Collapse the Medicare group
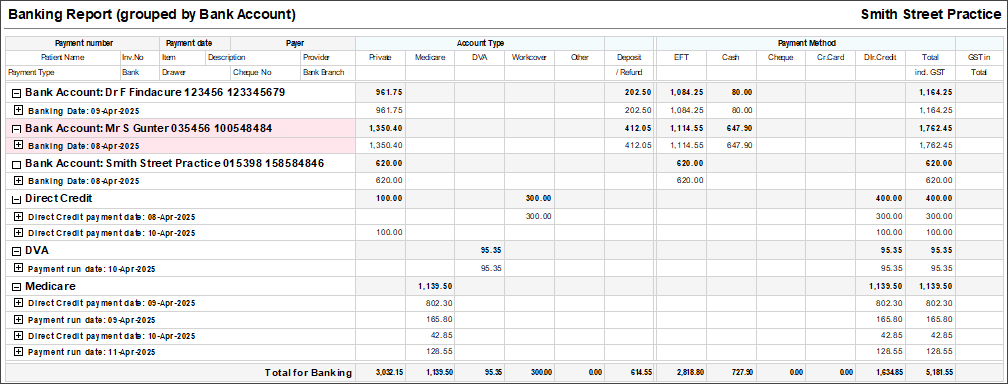Viewport: 1008px width, 384px height. pos(17,287)
